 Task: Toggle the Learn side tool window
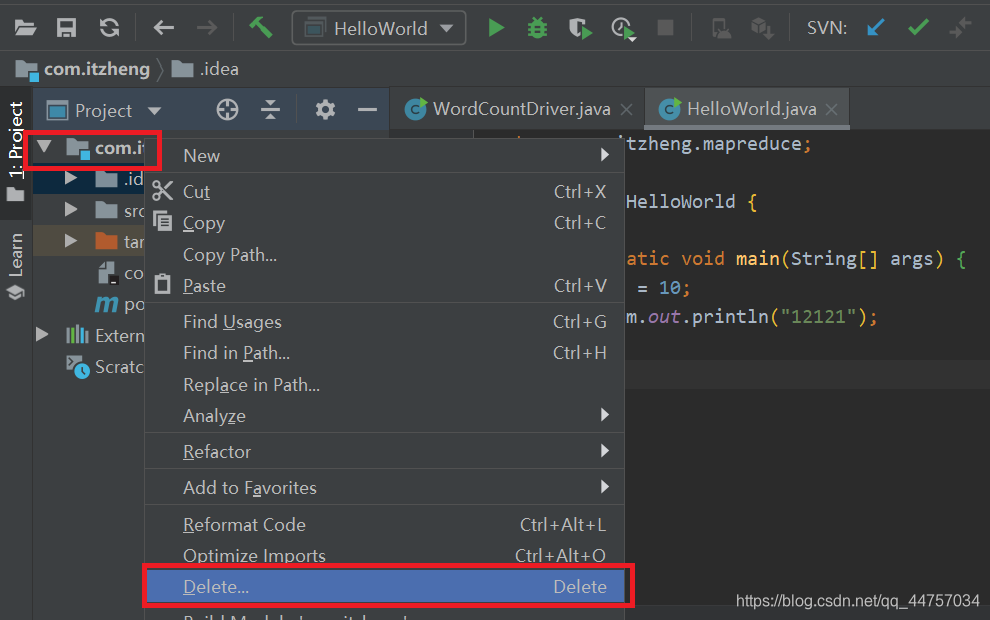[x=15, y=266]
